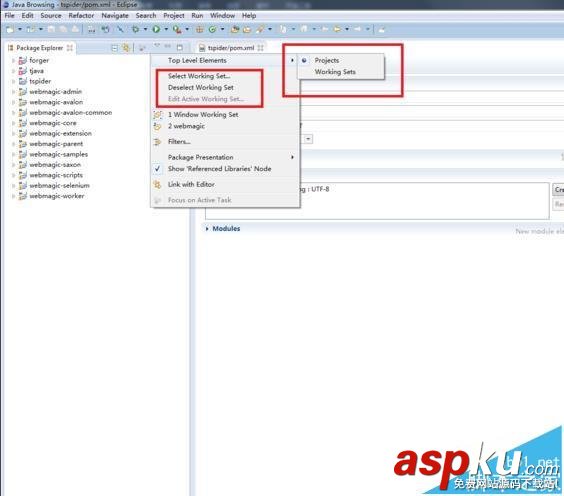Open the Package Explorer view menu triangle

(x=157, y=46)
